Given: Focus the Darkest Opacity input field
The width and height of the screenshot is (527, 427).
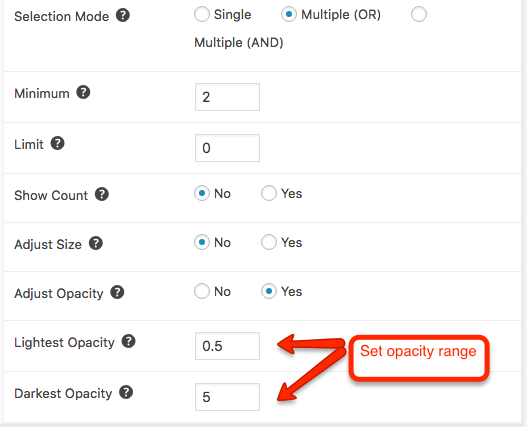Looking at the screenshot, I should click(227, 397).
